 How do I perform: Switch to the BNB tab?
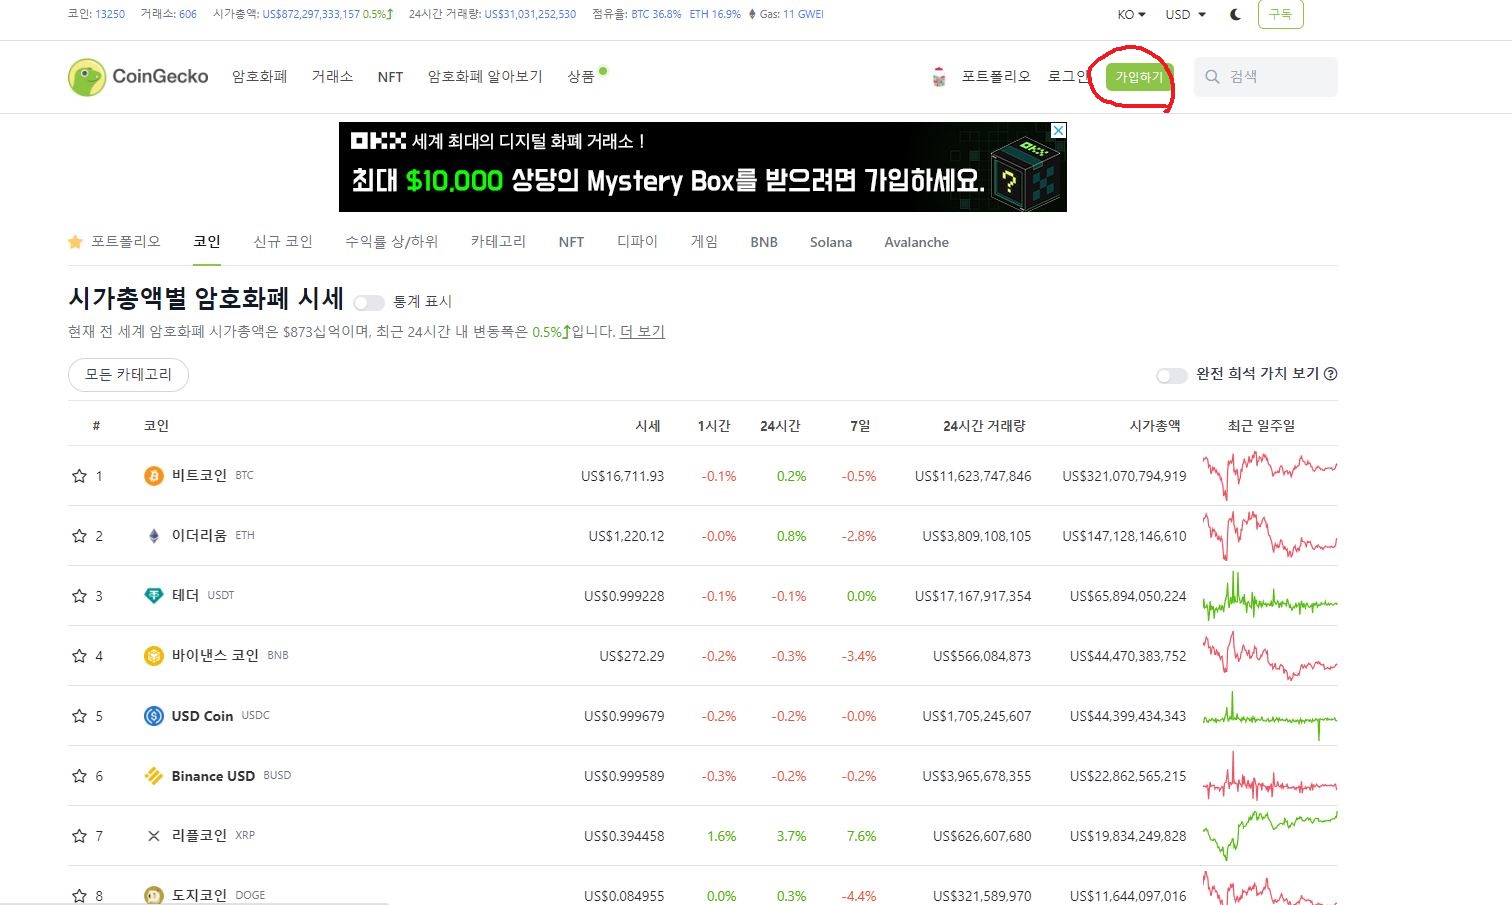(x=764, y=242)
